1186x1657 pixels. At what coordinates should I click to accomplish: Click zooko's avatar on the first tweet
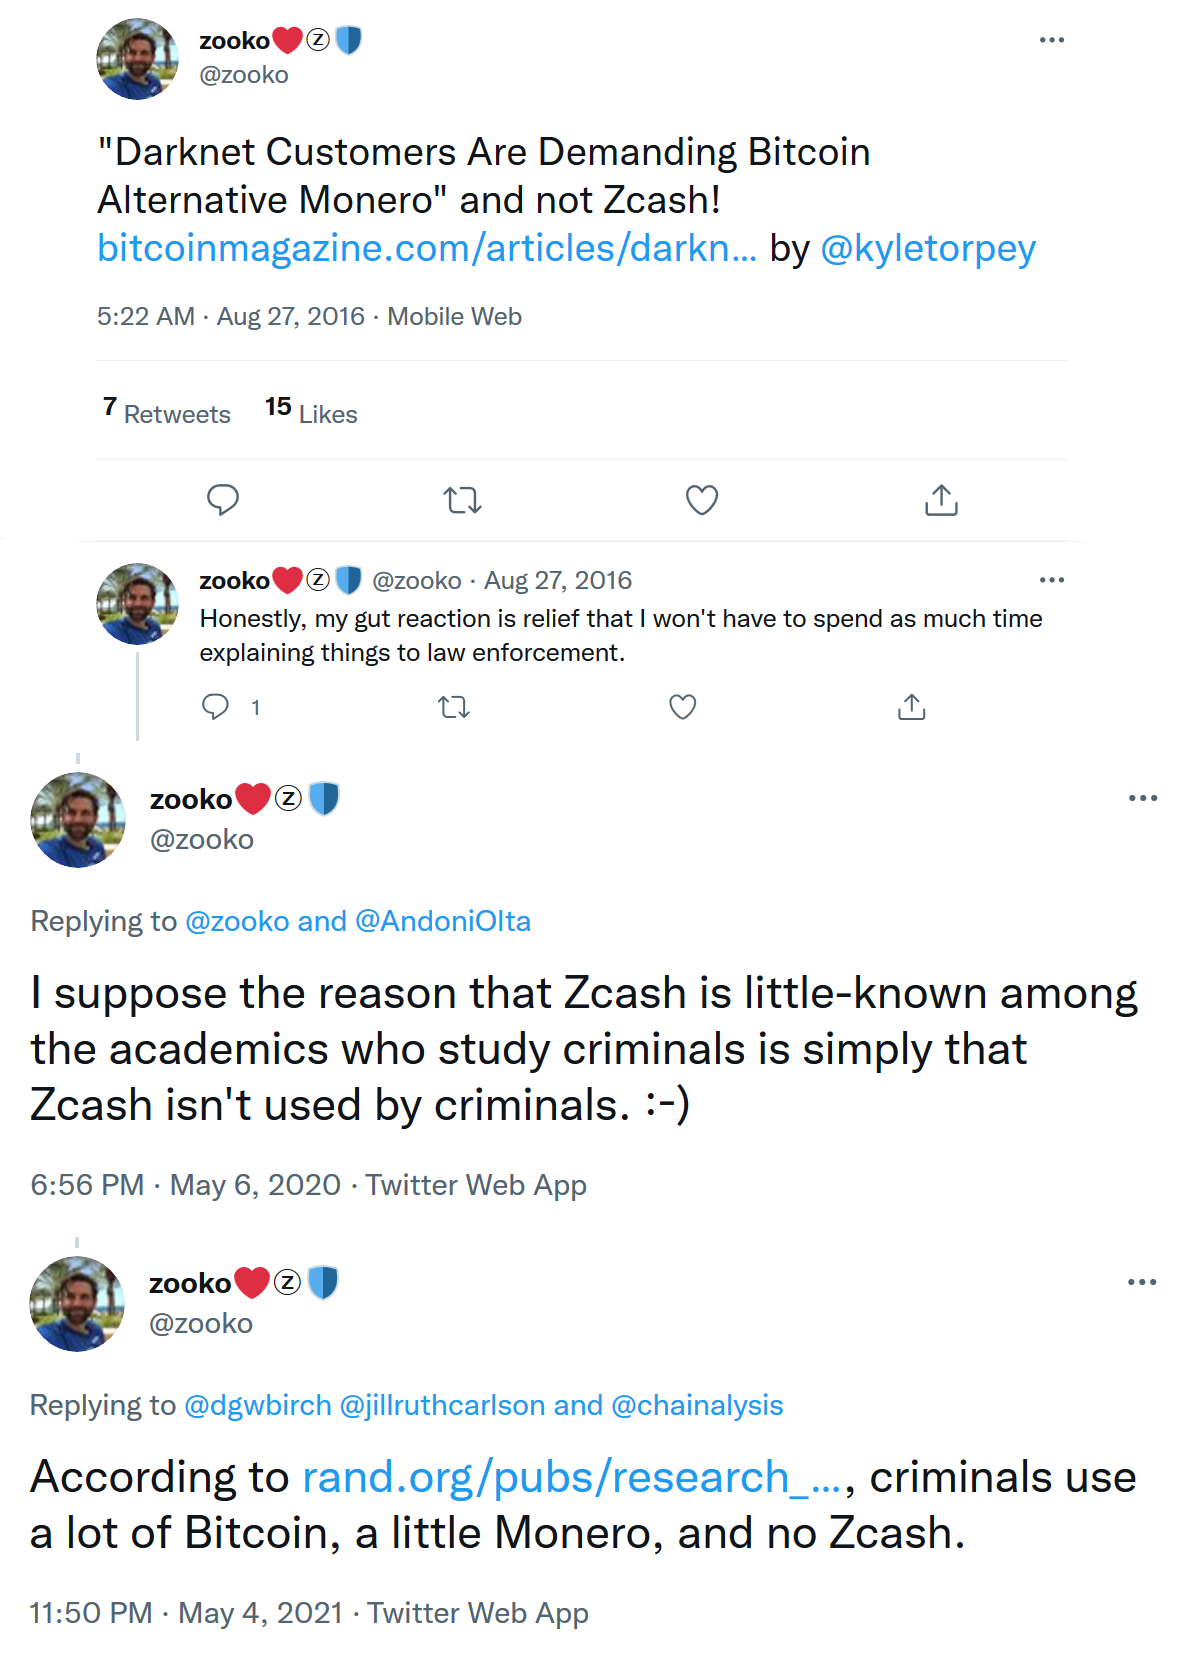pyautogui.click(x=137, y=59)
